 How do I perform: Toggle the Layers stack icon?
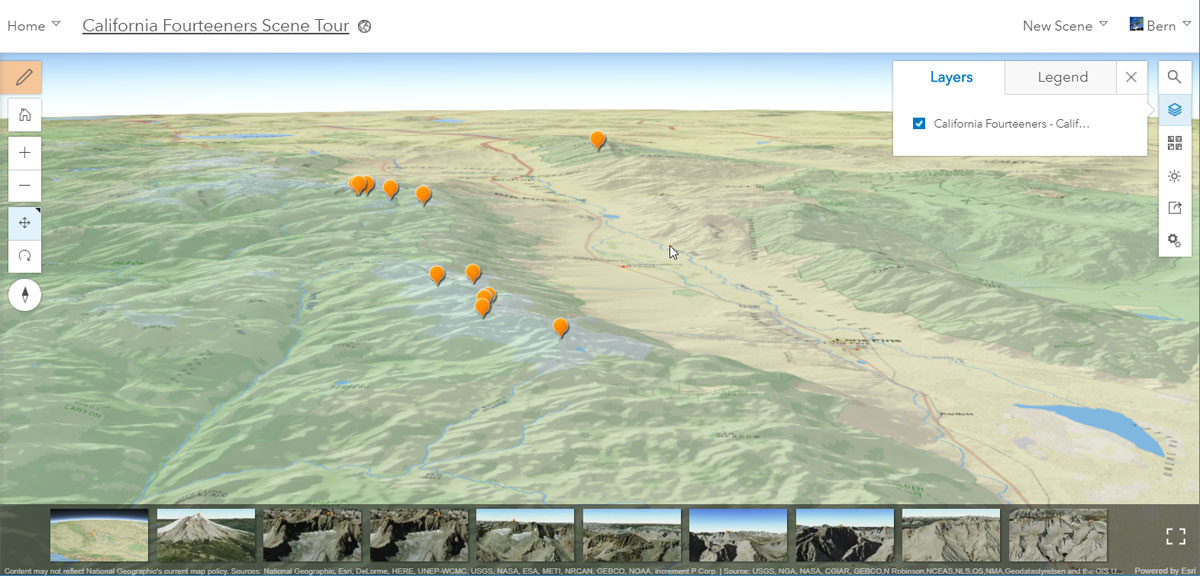(1175, 110)
